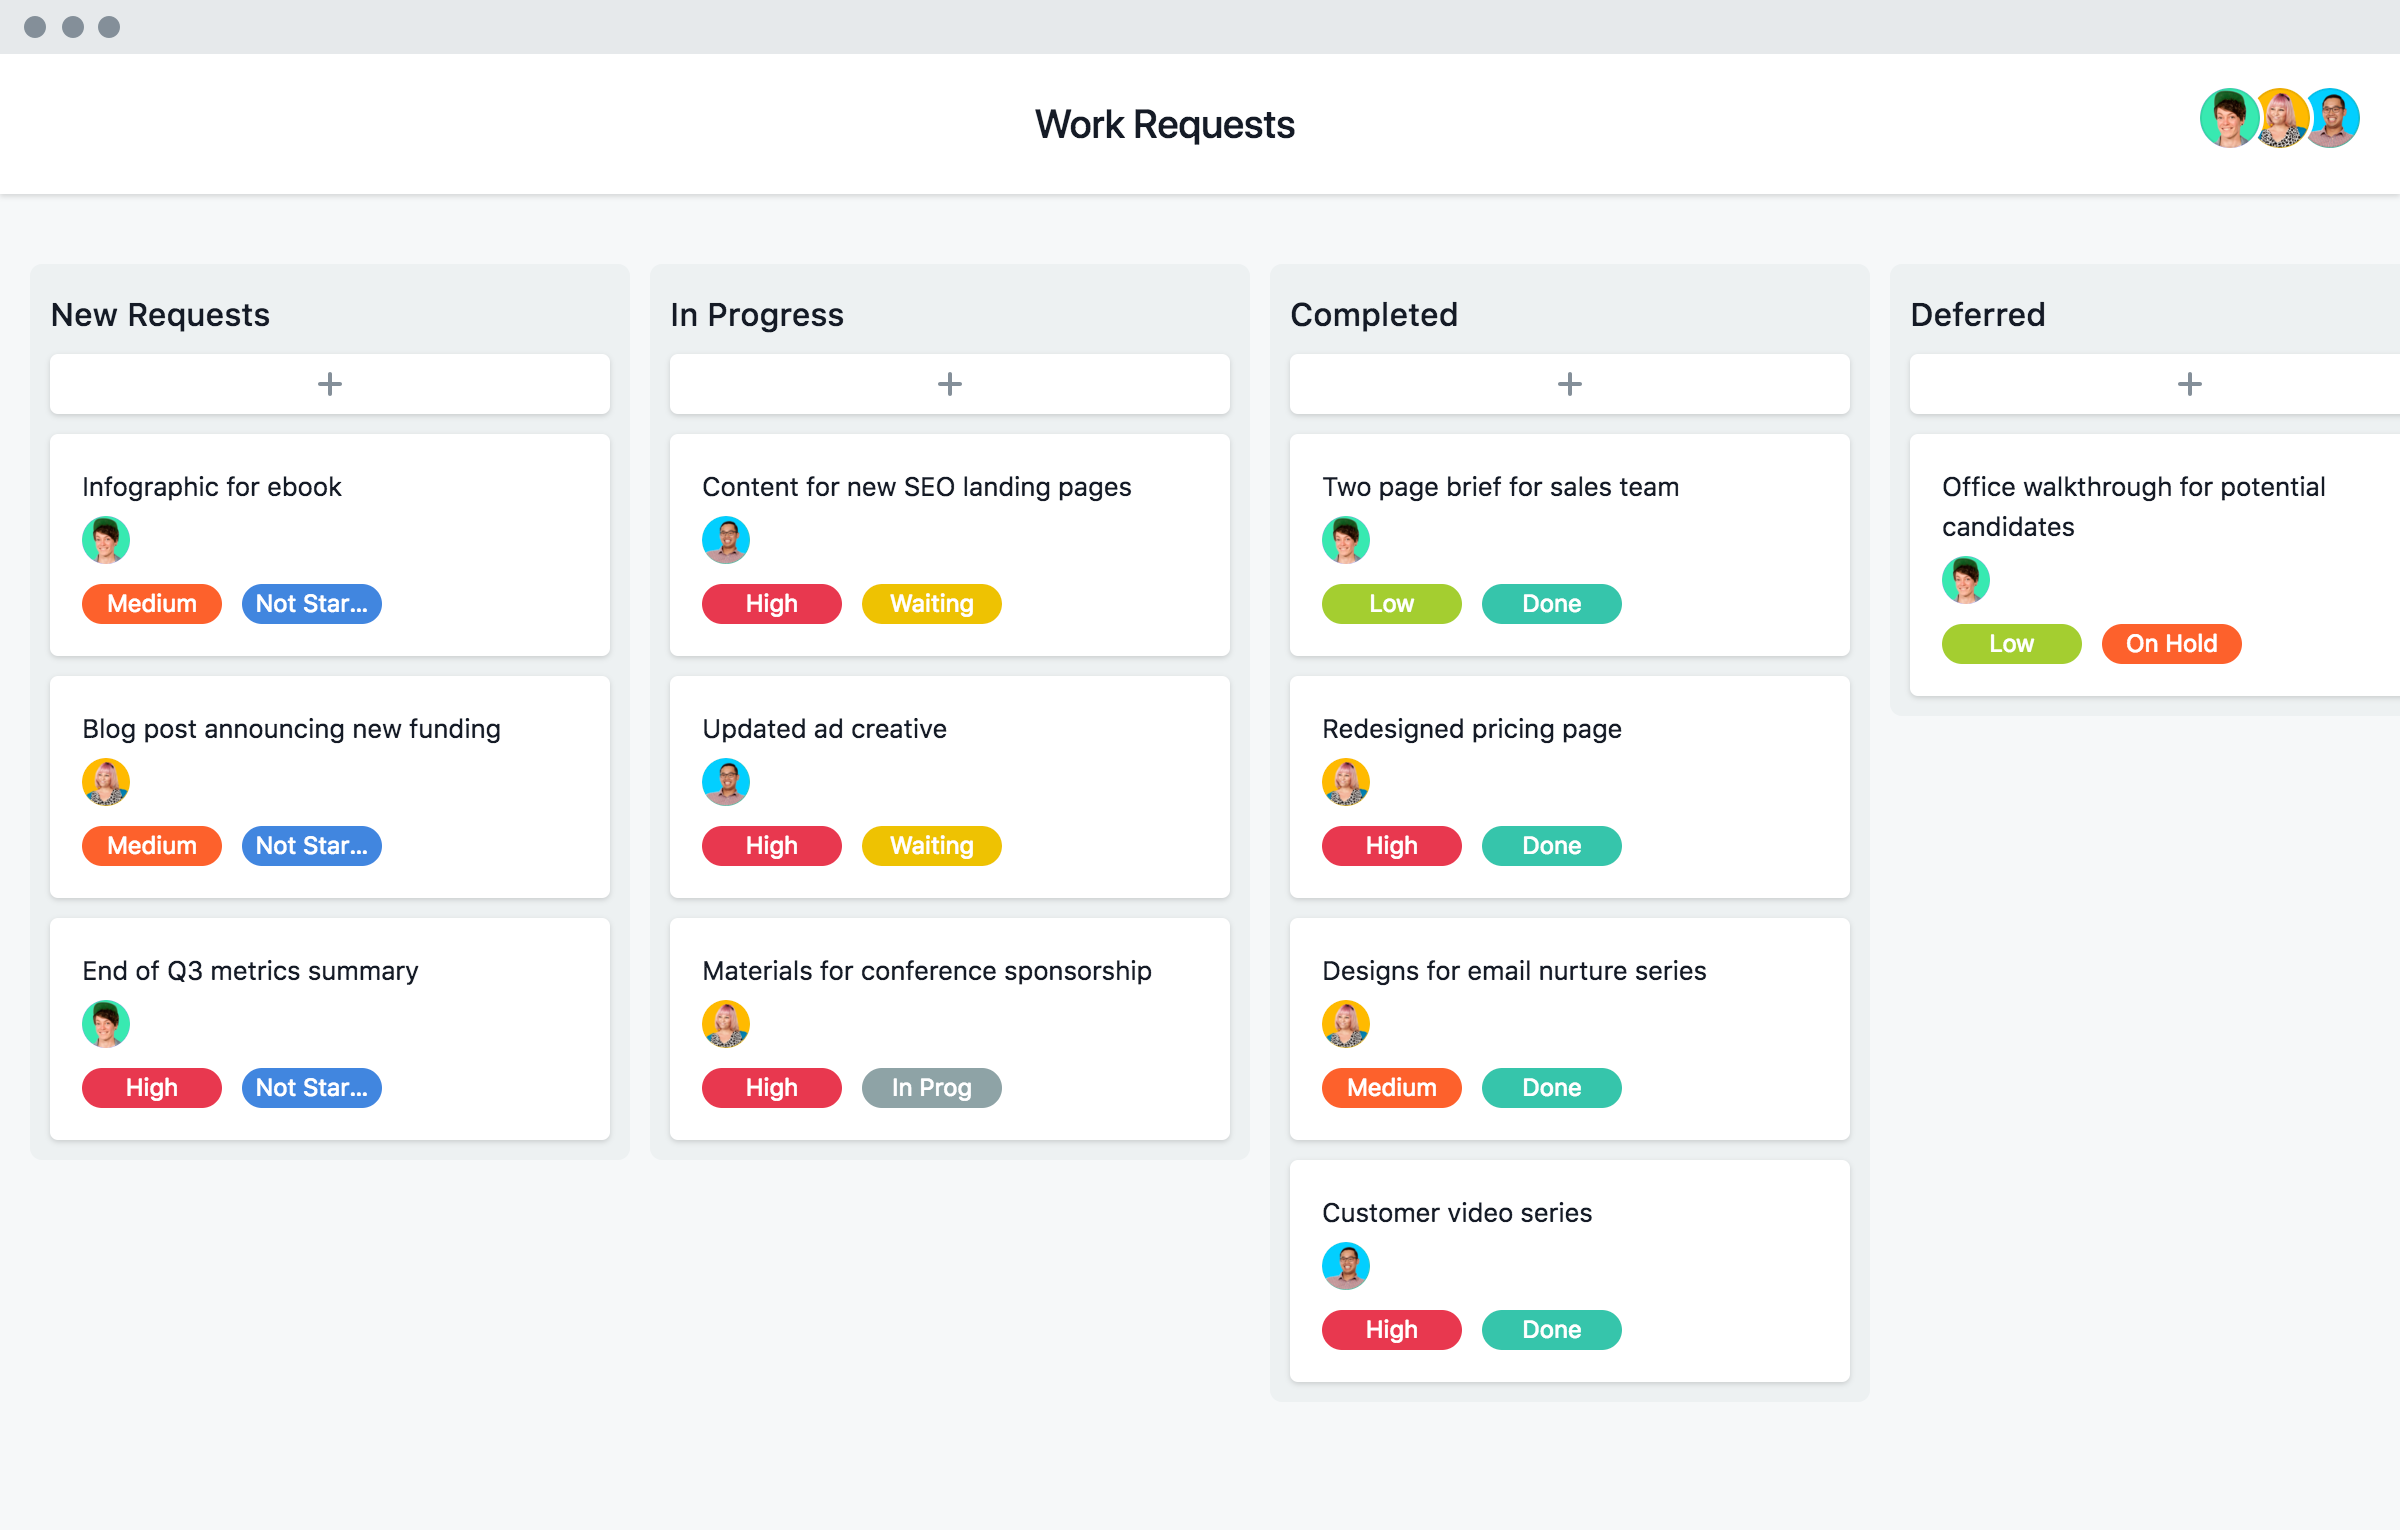Click the add card button in New Requests
This screenshot has width=2400, height=1530.
click(x=331, y=381)
